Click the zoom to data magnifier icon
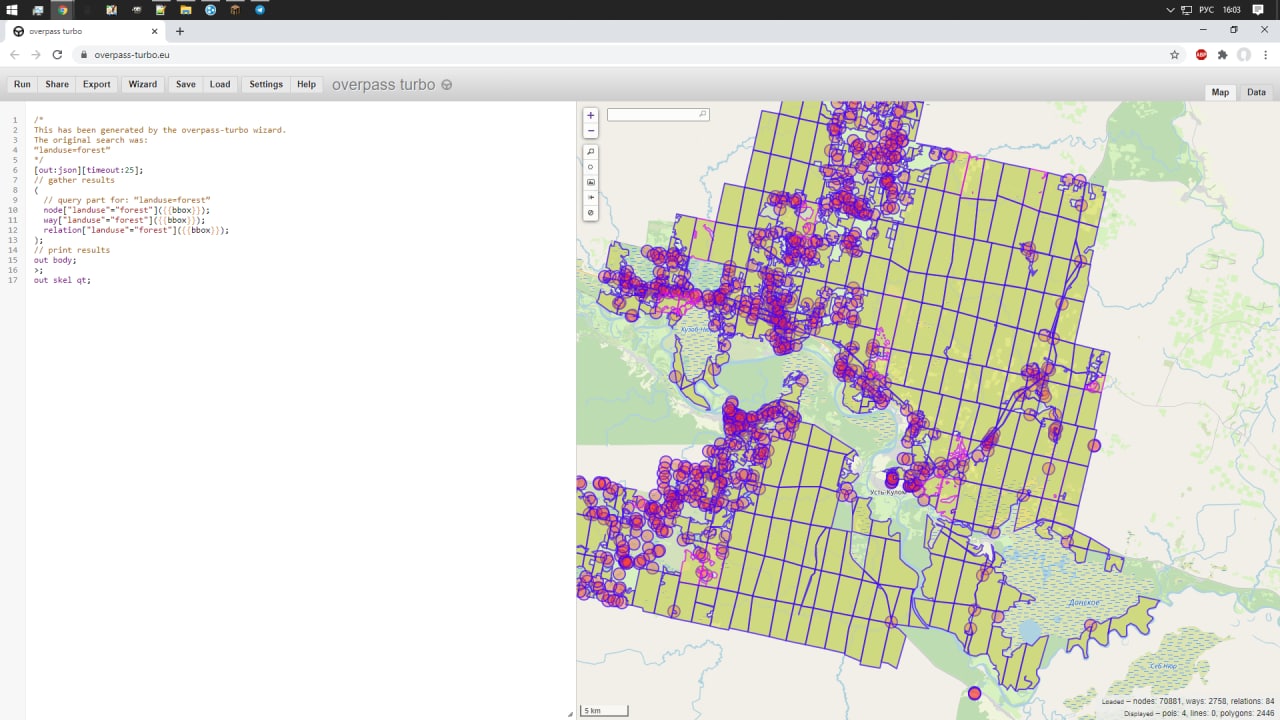 coord(591,152)
